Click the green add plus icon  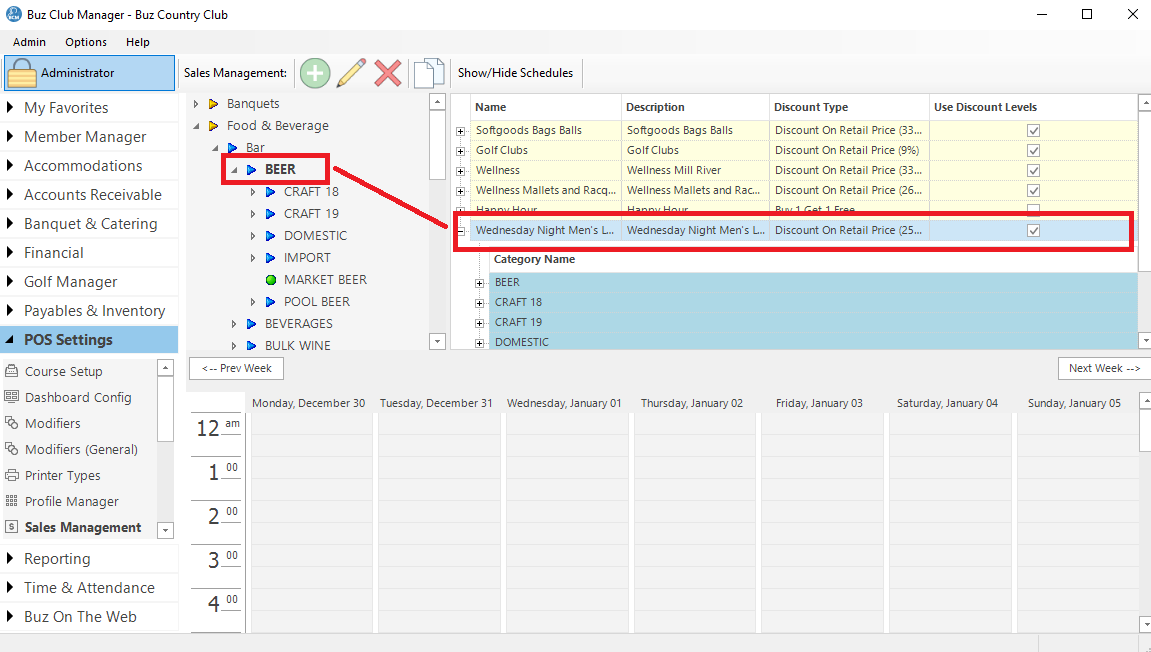[x=315, y=73]
